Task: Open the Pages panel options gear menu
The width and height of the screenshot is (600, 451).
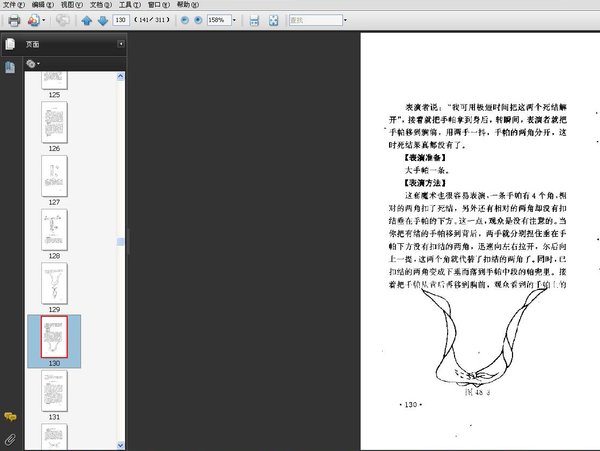Action: click(33, 64)
